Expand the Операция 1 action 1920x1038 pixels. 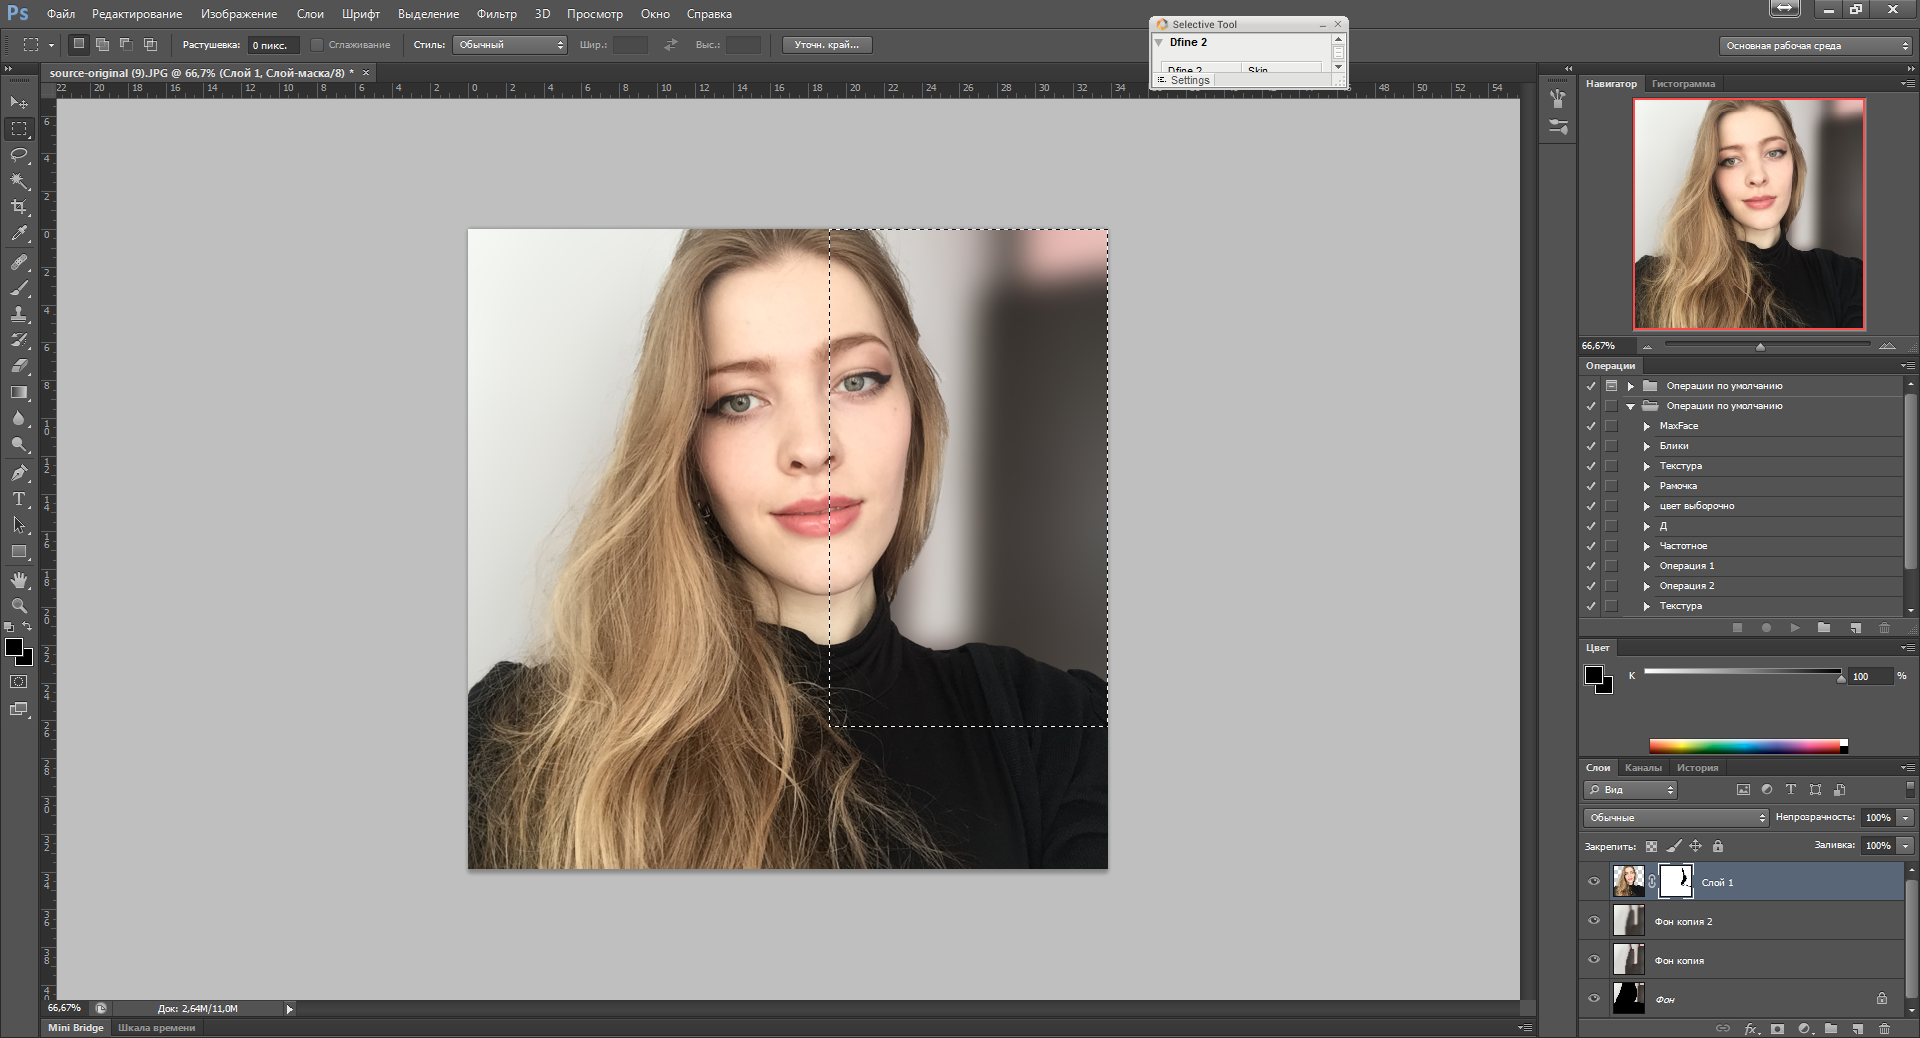pyautogui.click(x=1647, y=566)
